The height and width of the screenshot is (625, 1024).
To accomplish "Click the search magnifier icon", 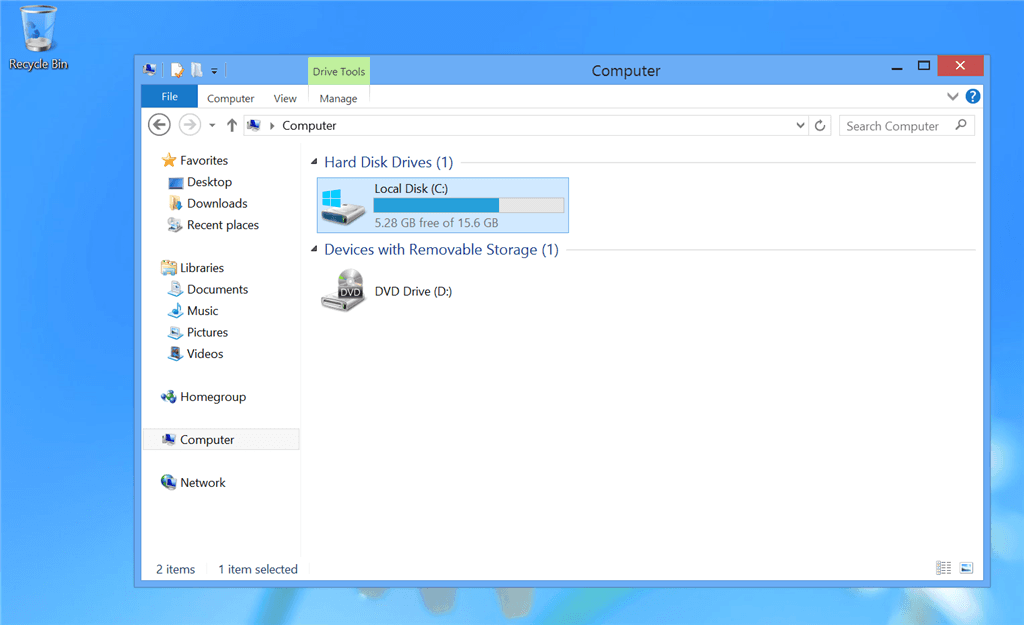I will tap(961, 125).
